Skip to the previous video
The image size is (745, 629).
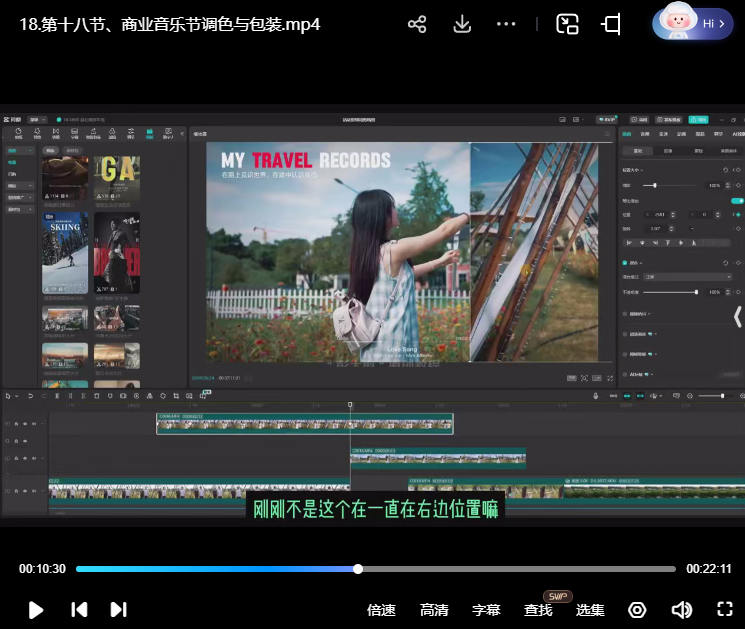79,609
